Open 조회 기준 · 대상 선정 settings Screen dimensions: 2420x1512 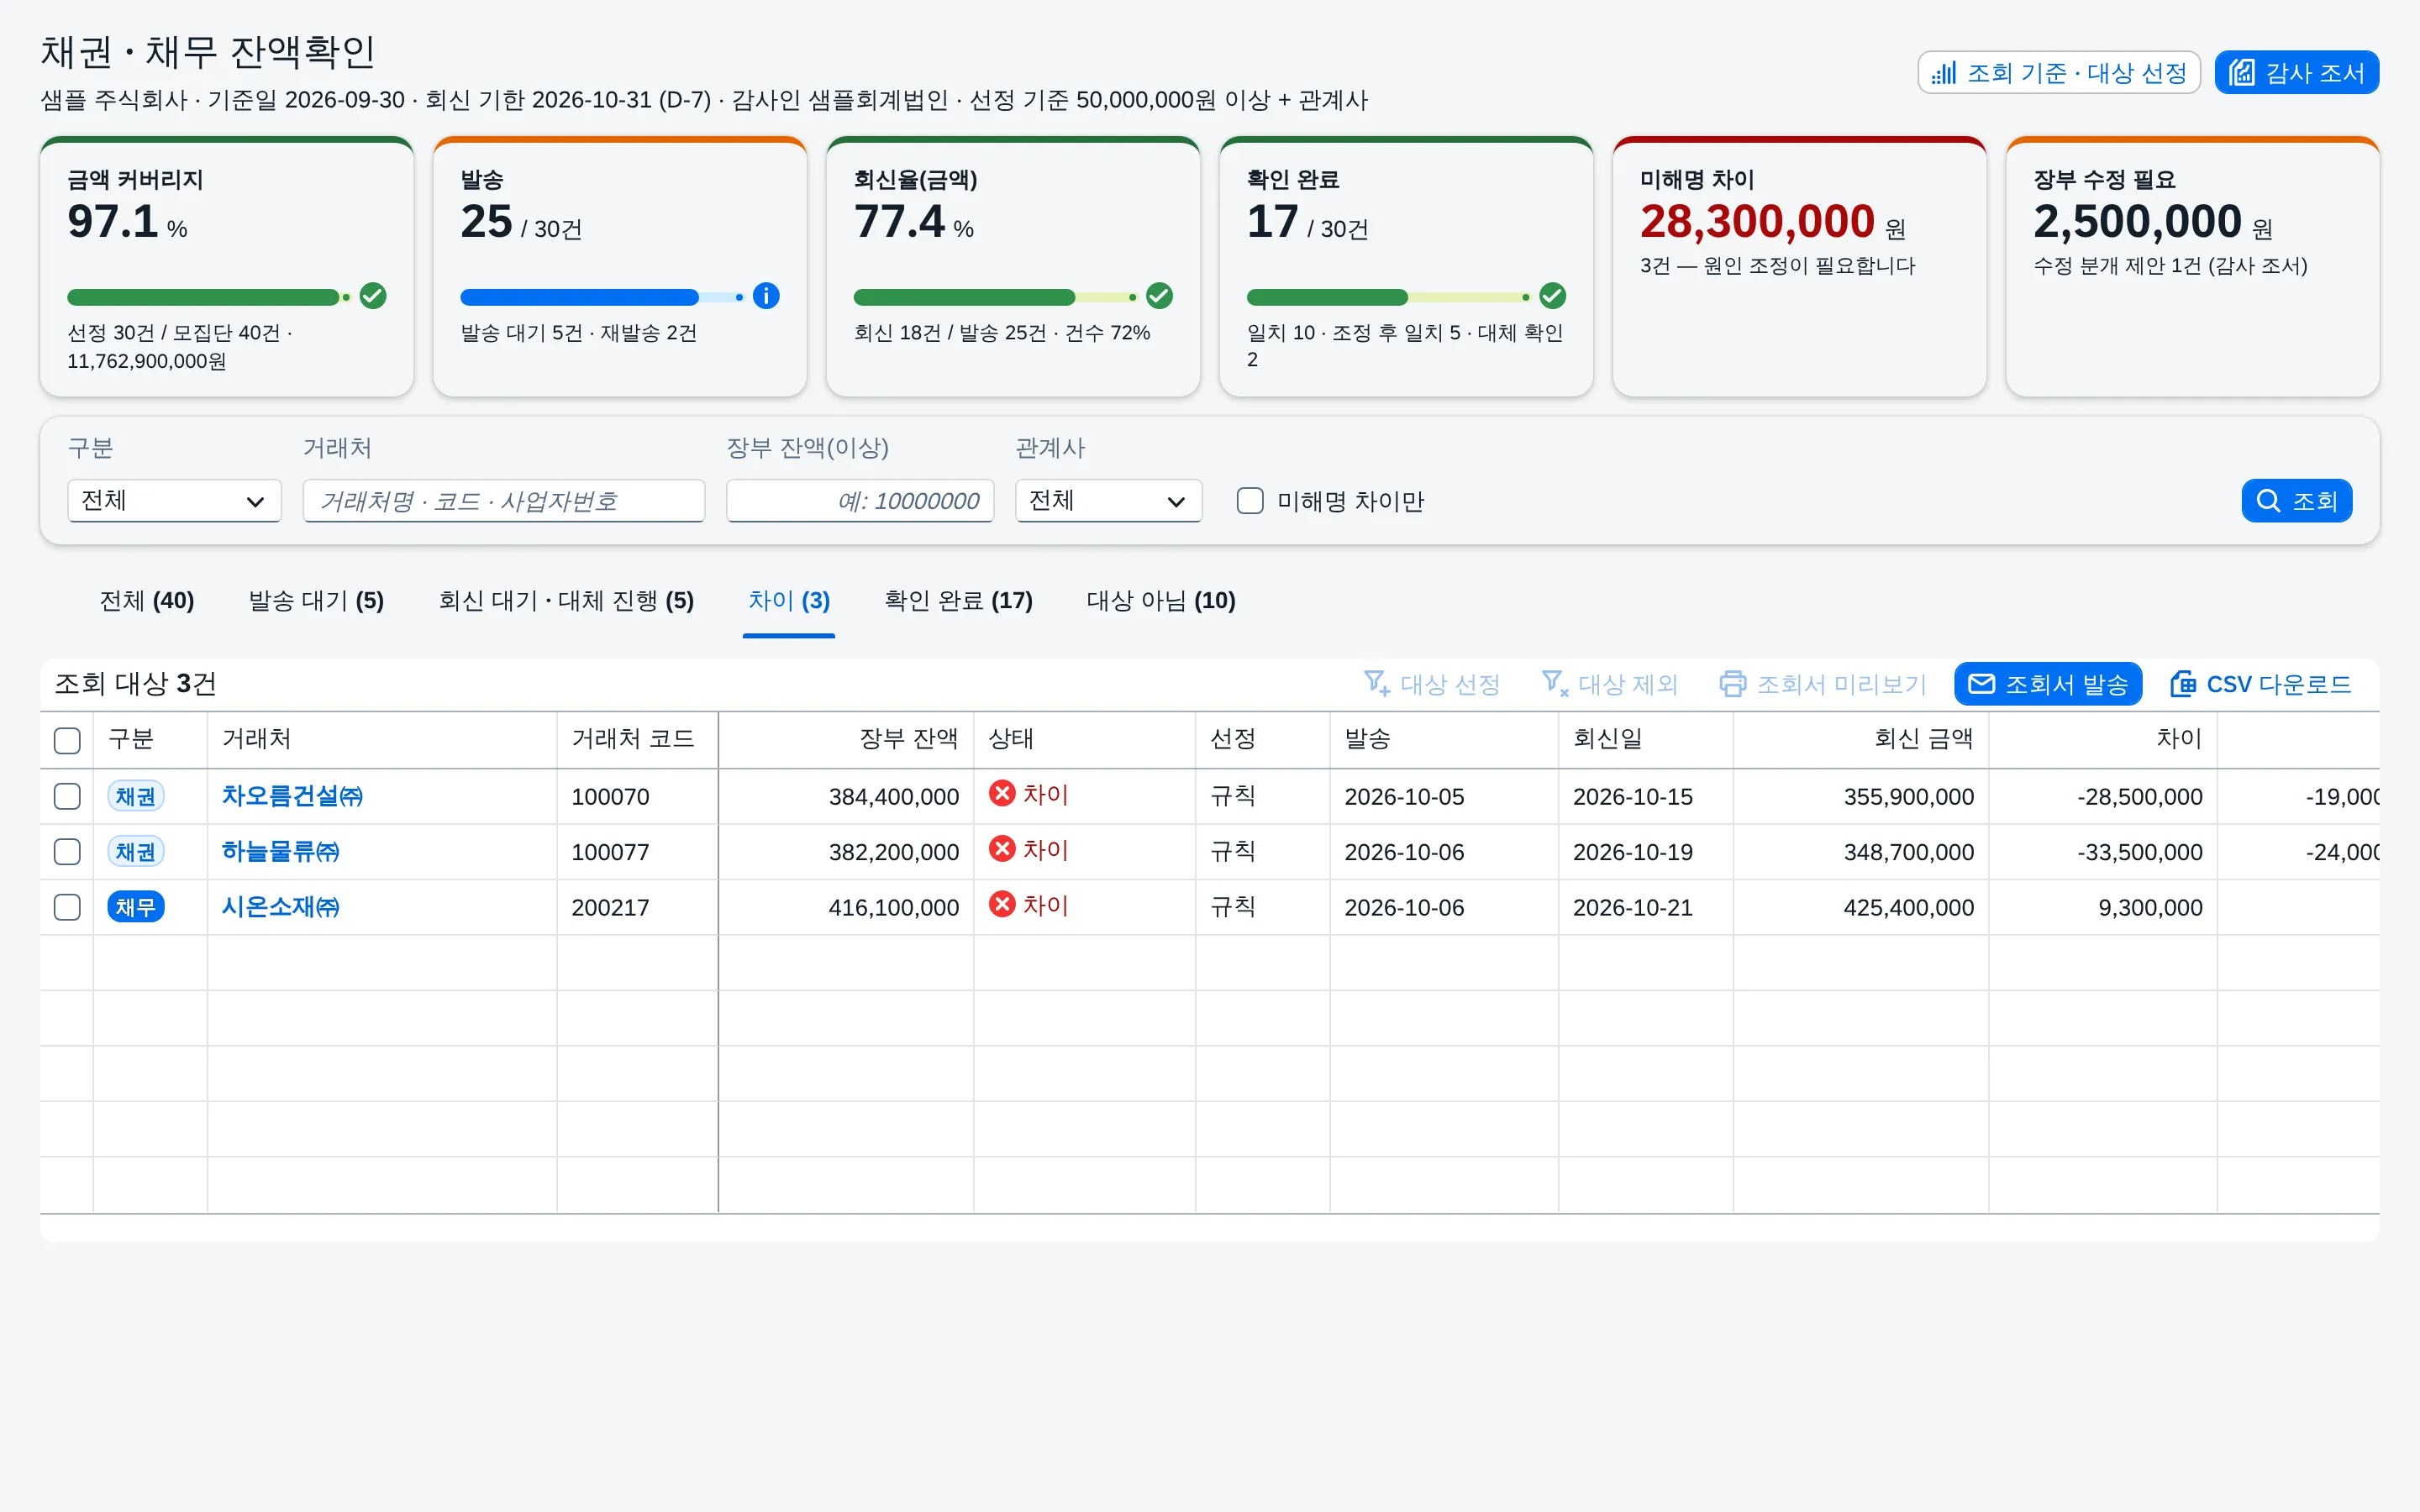point(2059,73)
